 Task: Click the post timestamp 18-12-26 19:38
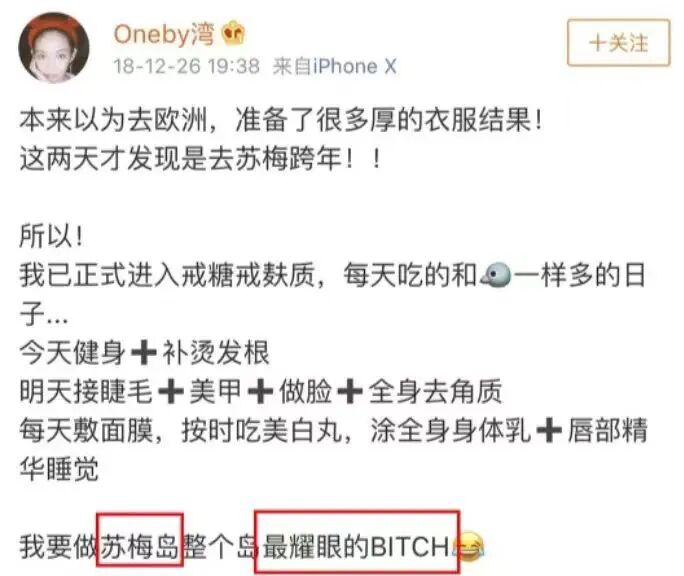coord(186,66)
